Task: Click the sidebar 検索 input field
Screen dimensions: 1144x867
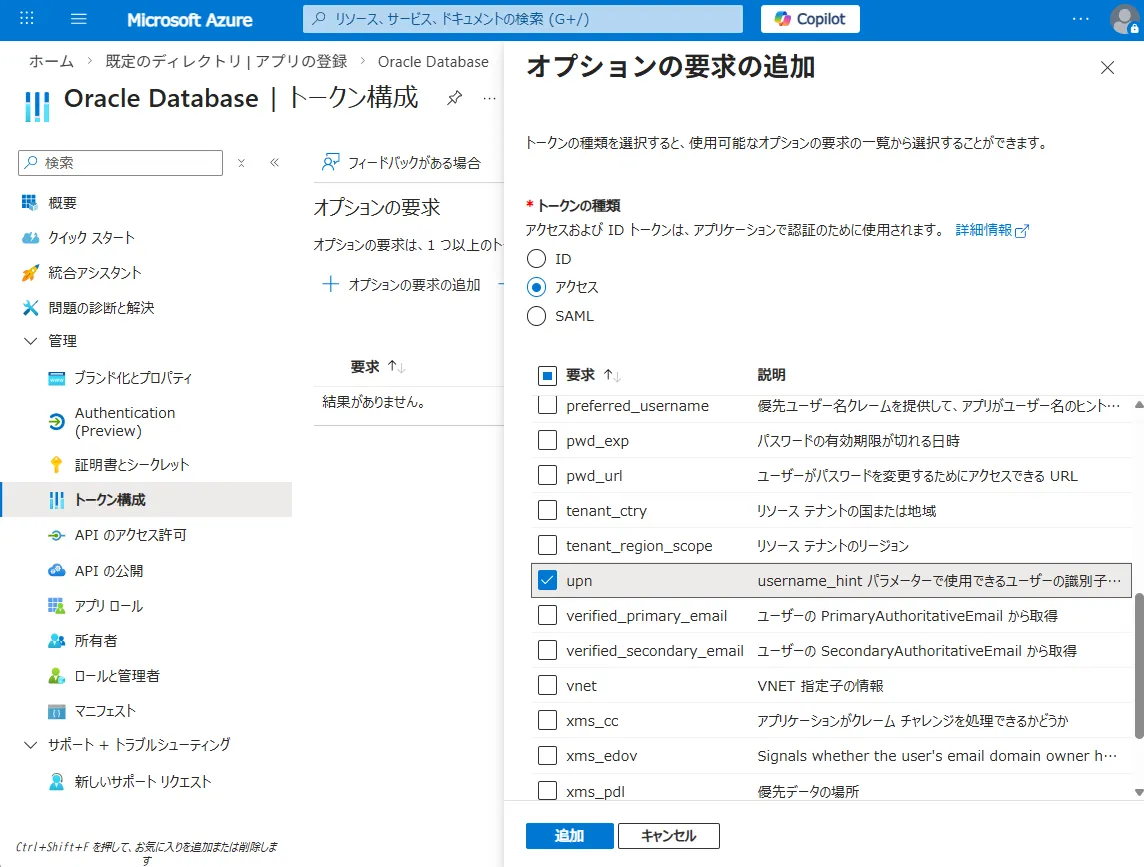Action: [x=120, y=163]
